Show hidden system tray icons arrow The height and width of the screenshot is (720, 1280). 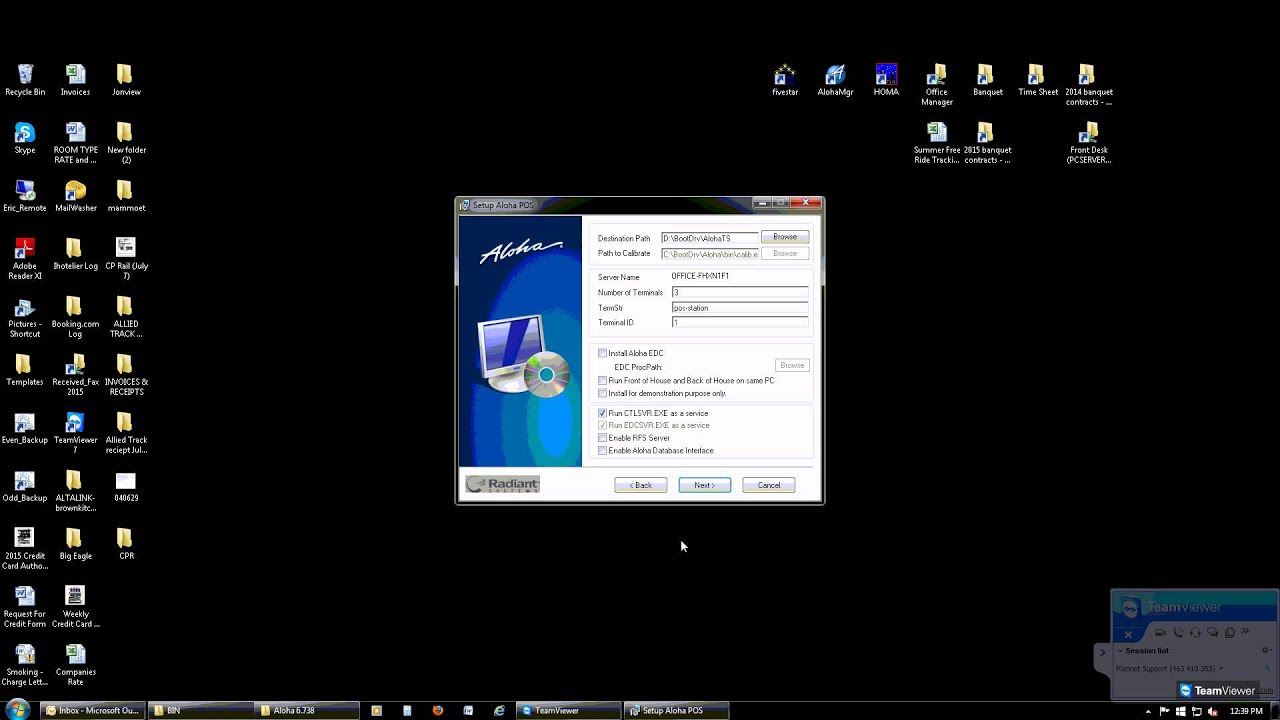coord(1148,712)
